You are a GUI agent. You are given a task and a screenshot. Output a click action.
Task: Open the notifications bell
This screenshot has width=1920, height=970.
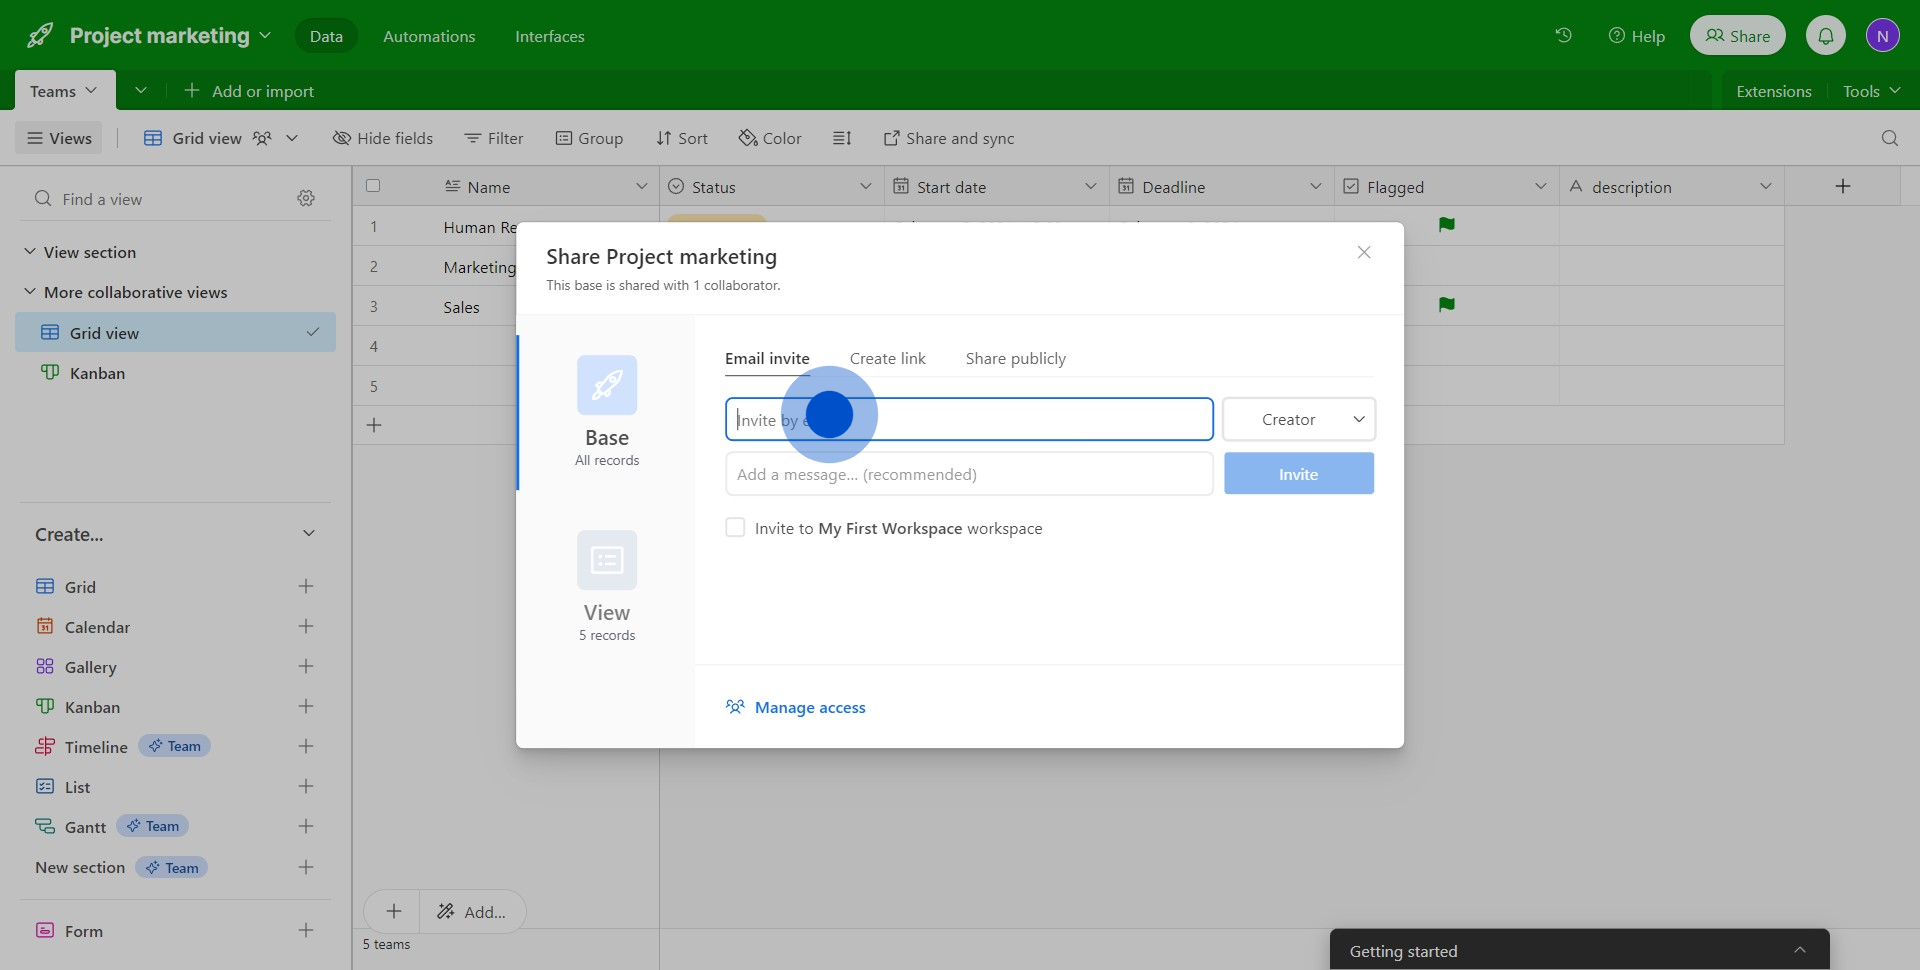tap(1825, 36)
